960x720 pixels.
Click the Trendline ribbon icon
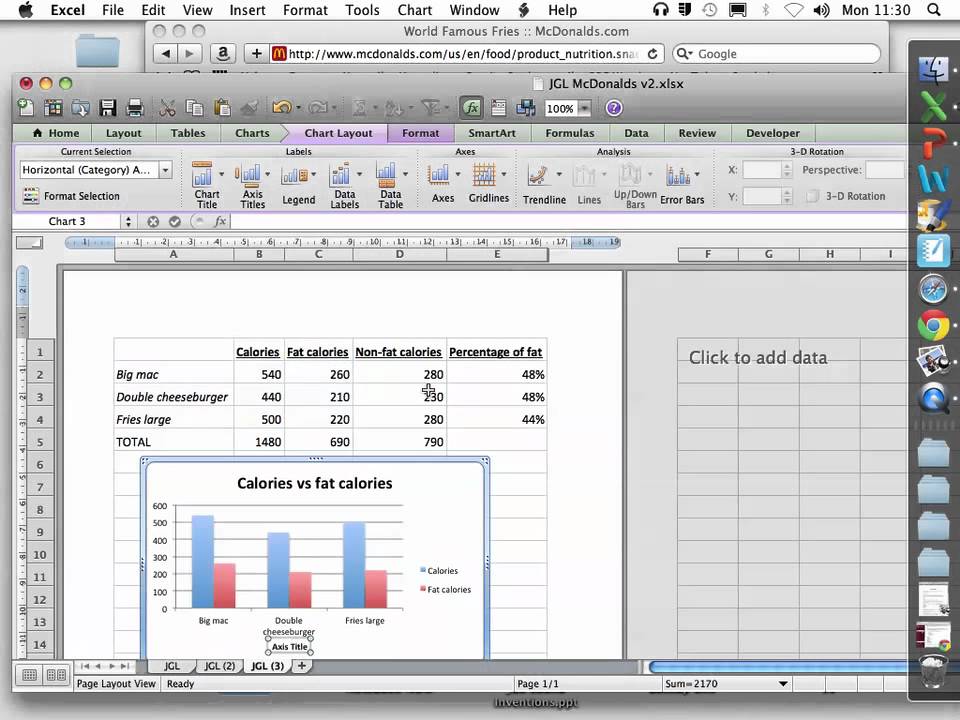point(538,176)
